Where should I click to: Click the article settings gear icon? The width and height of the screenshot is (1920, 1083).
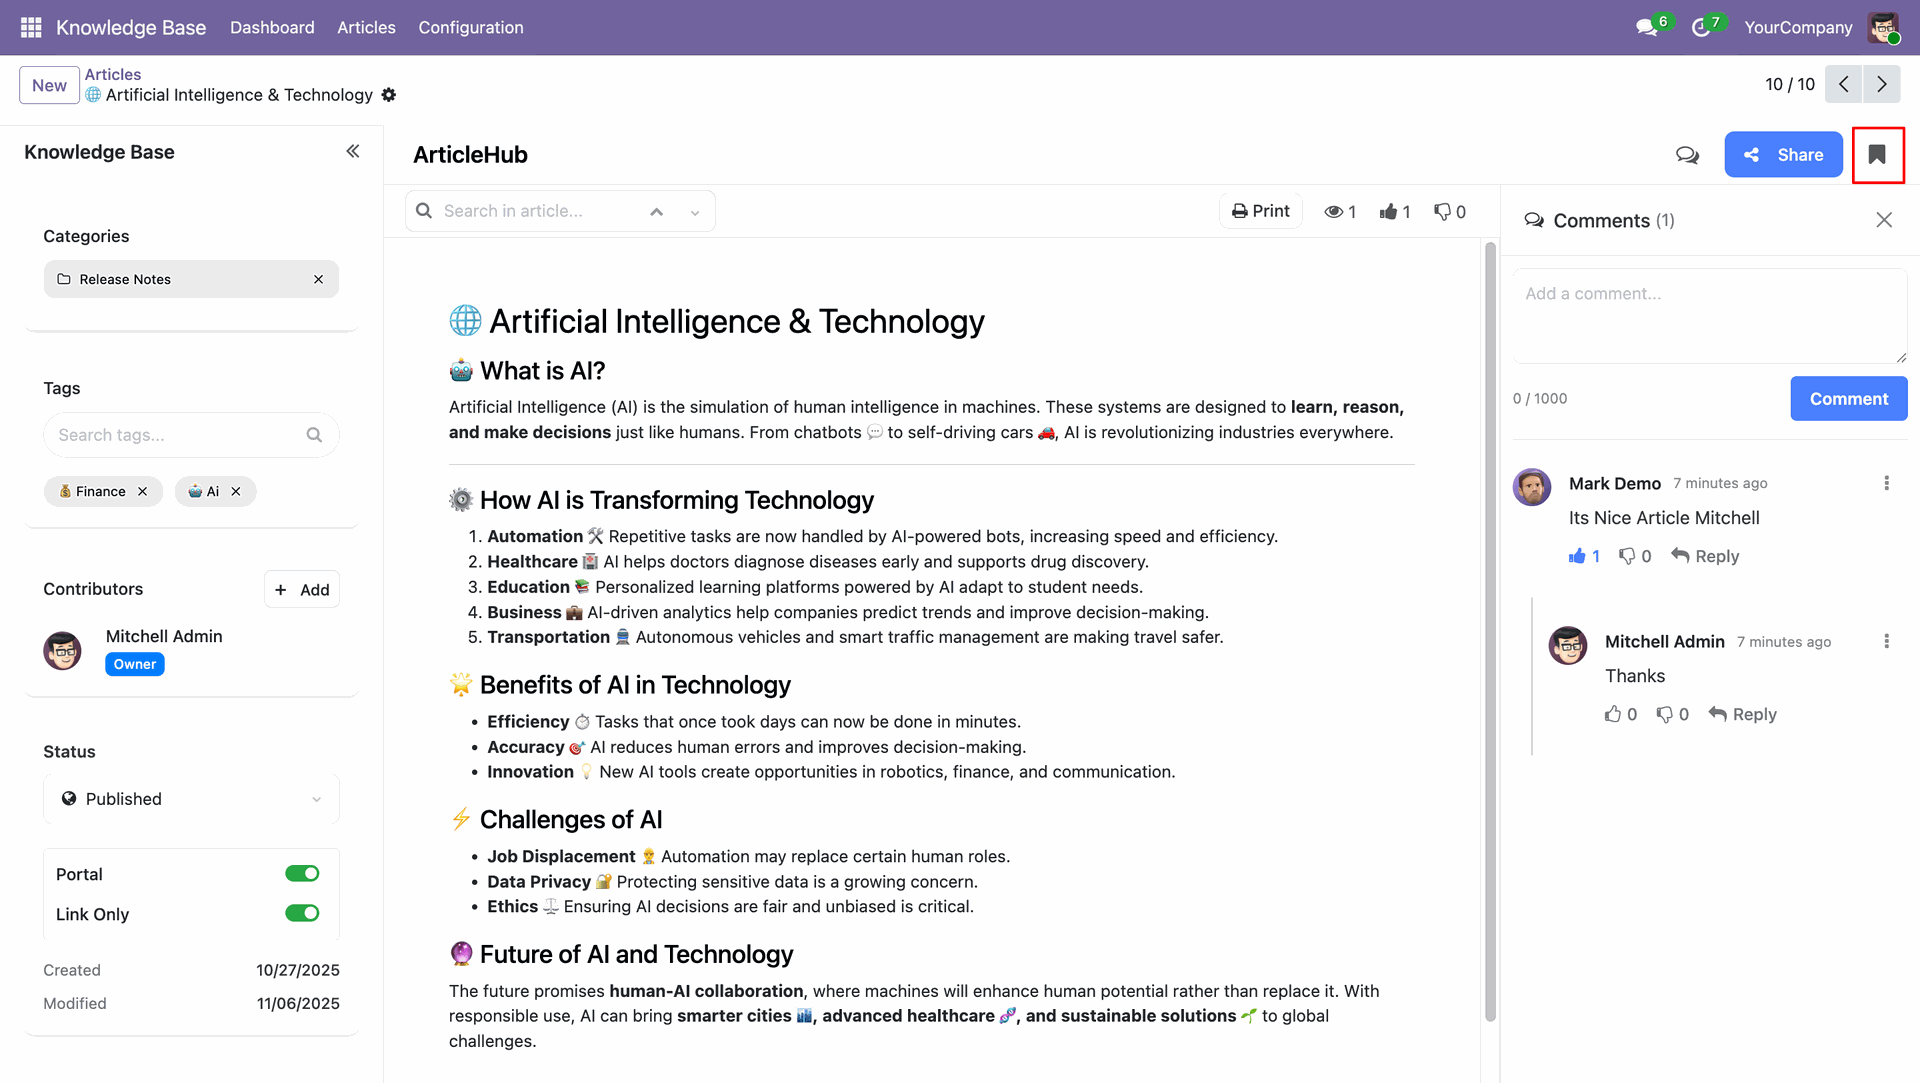(x=389, y=95)
